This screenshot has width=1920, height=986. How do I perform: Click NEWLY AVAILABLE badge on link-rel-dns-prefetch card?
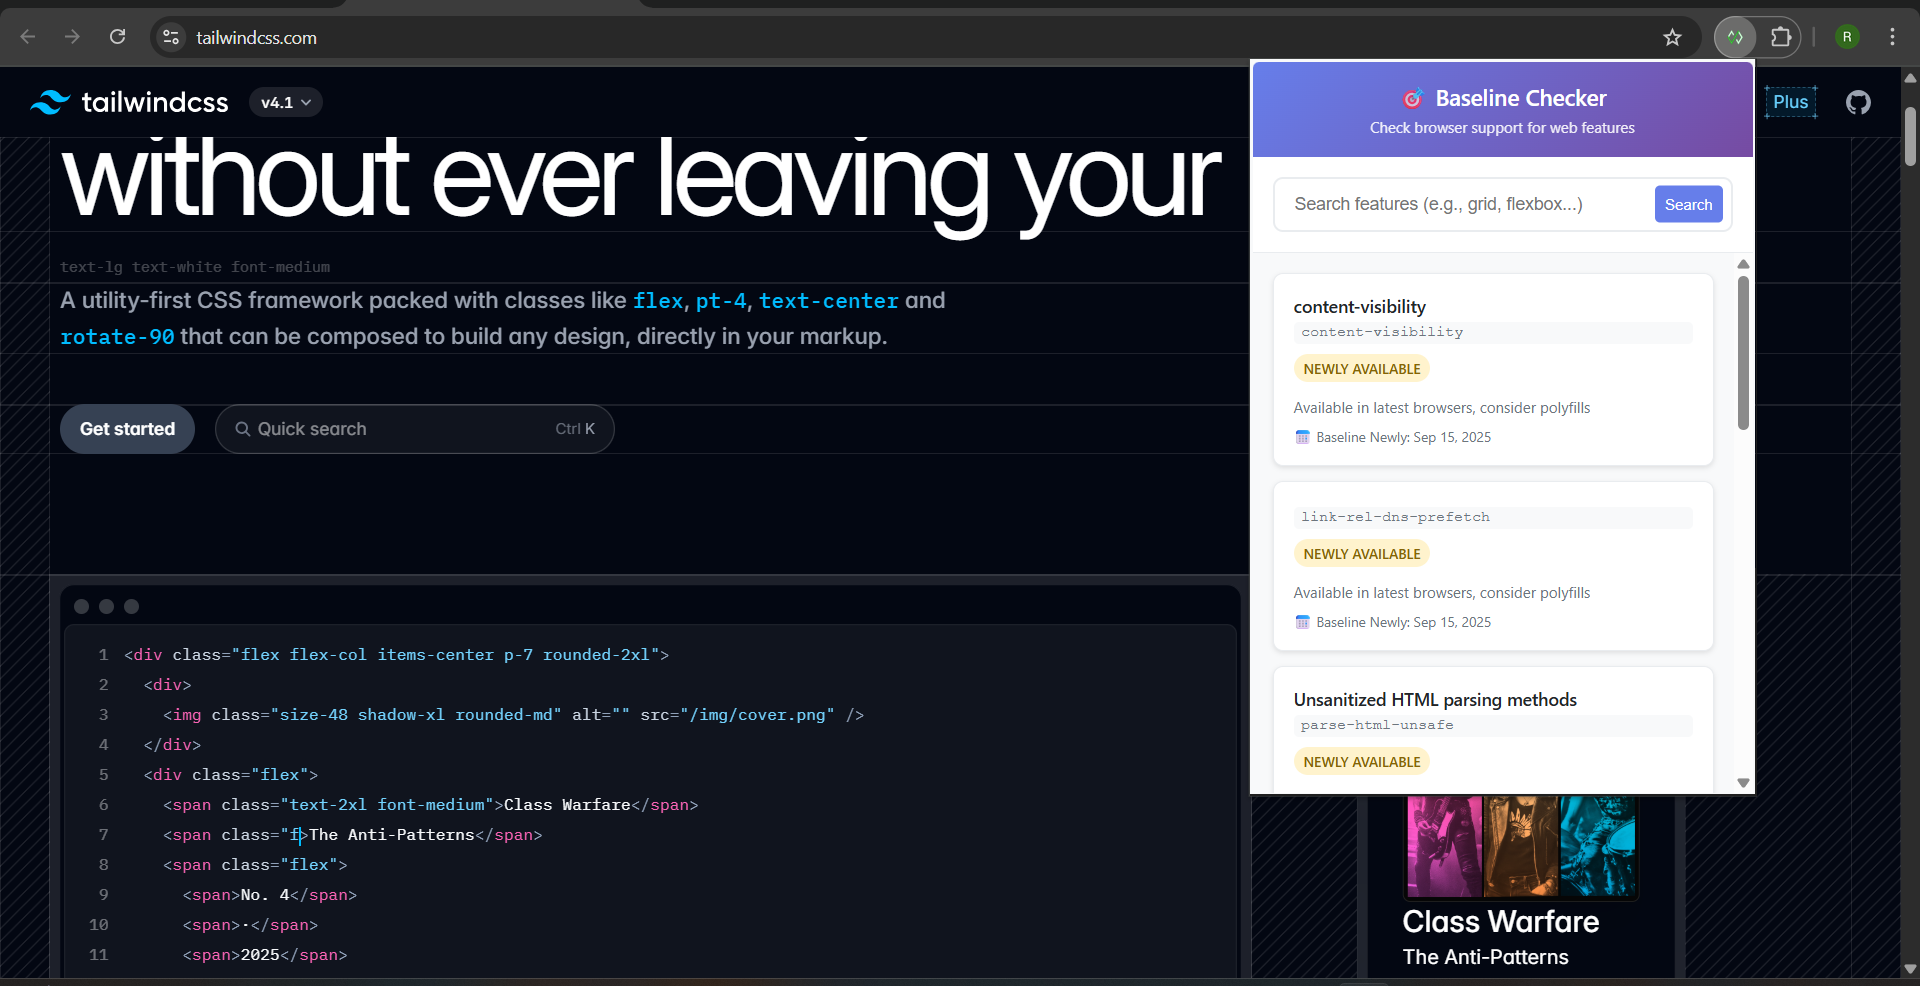[x=1361, y=554]
